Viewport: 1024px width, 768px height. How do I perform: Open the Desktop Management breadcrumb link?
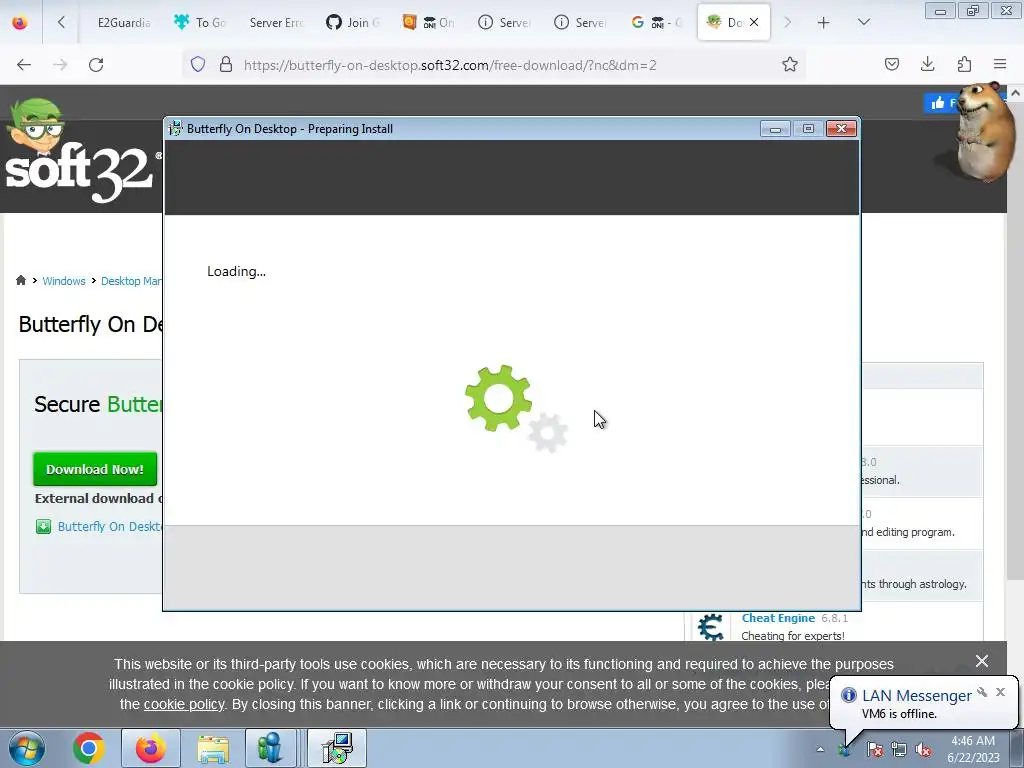131,281
